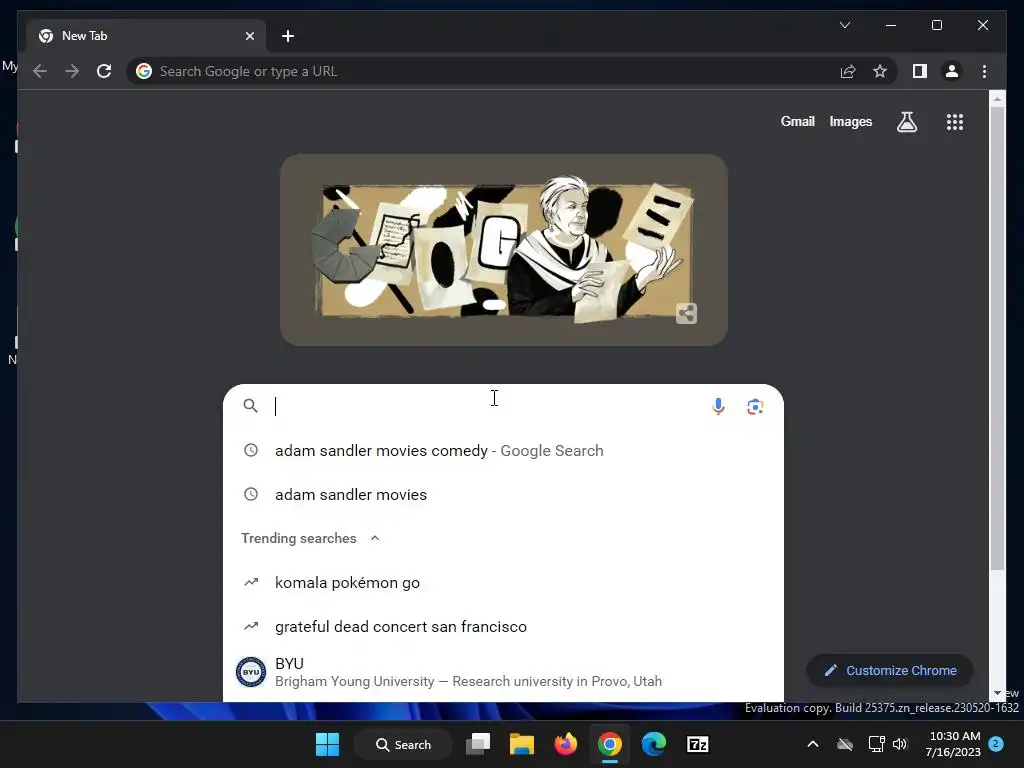Open Task View on the taskbar
This screenshot has height=768, width=1024.
478,744
